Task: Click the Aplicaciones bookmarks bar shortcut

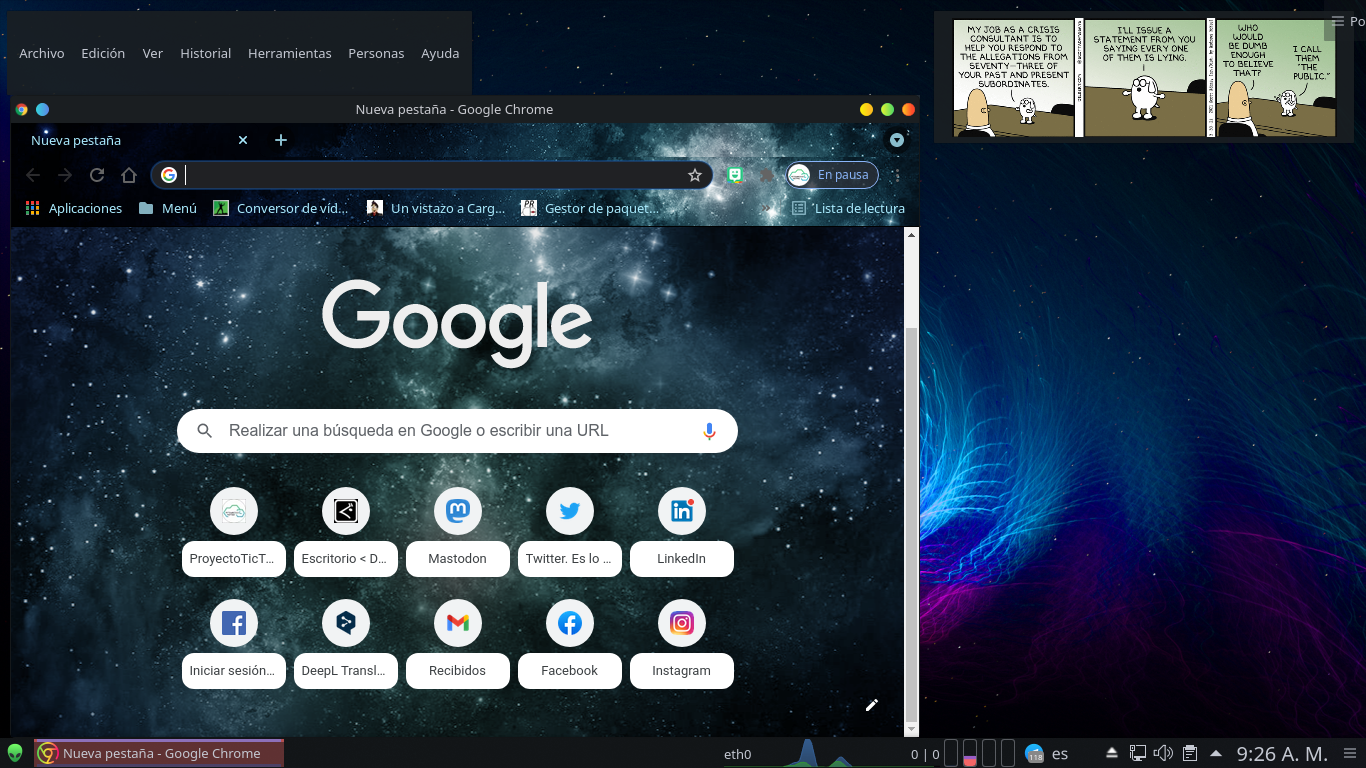Action: (74, 208)
